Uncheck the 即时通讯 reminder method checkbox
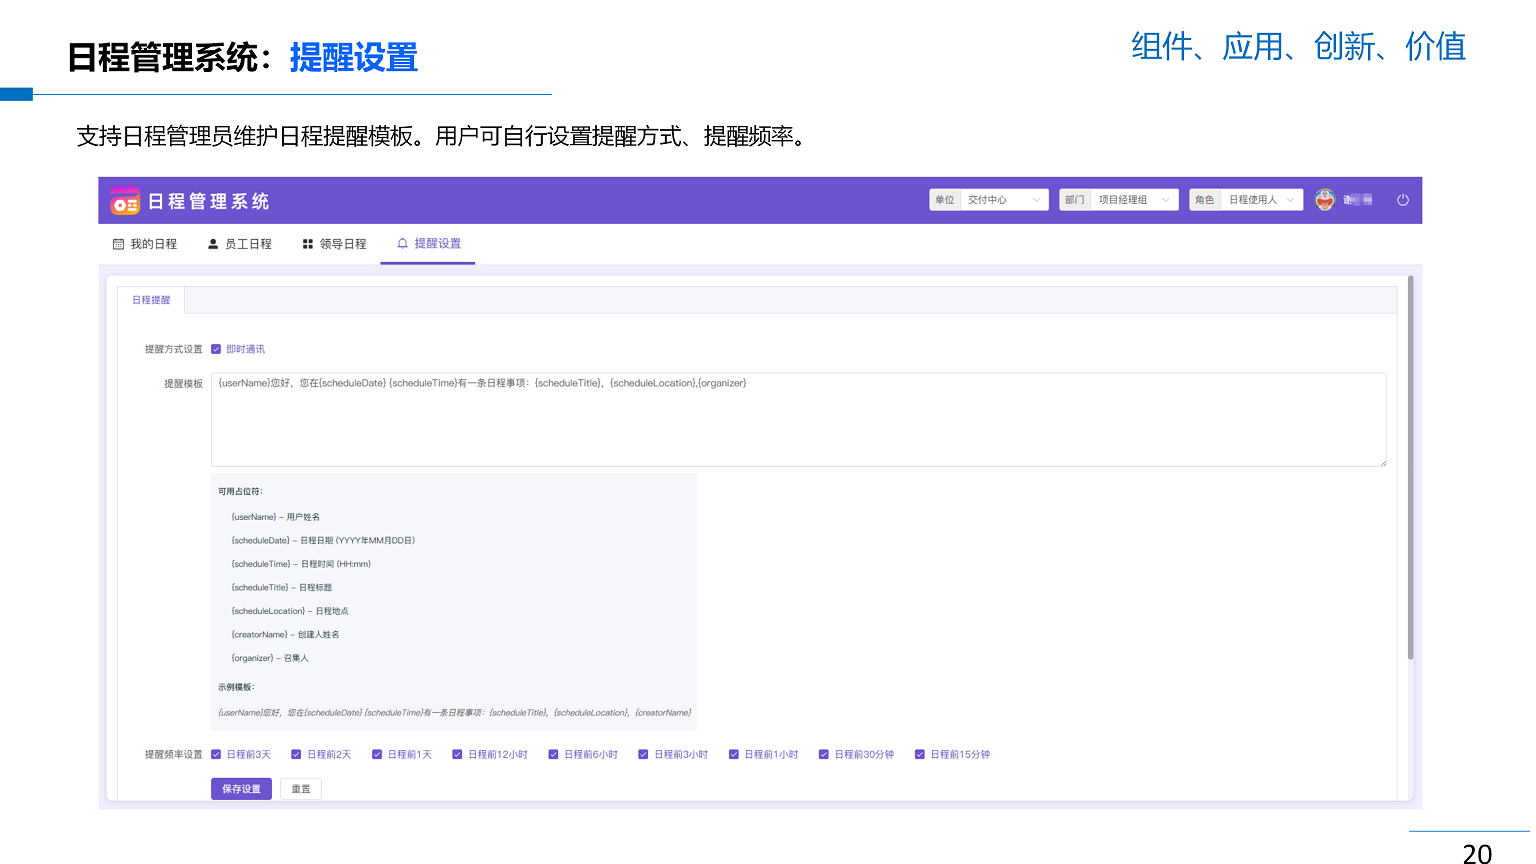 point(216,349)
